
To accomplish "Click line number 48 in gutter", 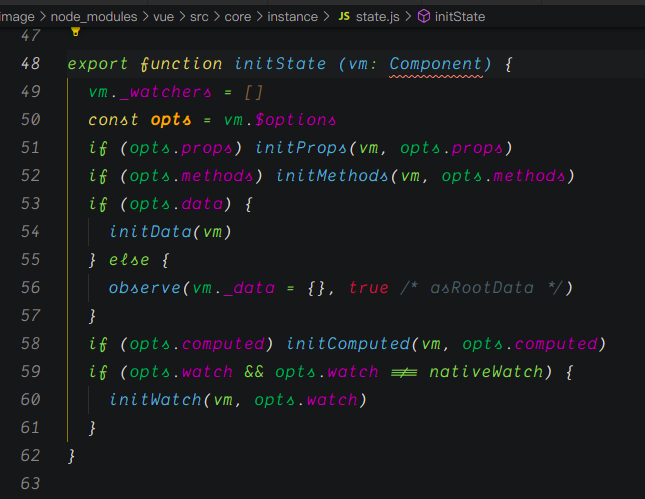I will coord(30,64).
